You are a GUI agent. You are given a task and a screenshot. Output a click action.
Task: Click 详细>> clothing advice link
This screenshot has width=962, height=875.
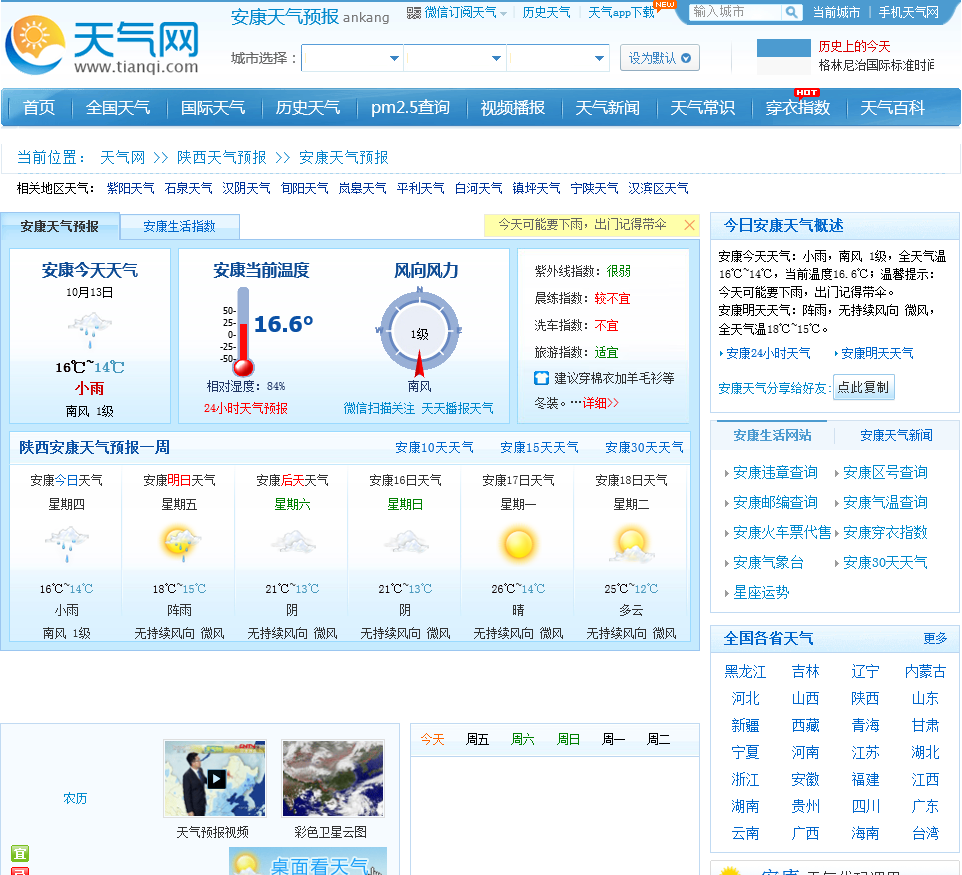(601, 403)
